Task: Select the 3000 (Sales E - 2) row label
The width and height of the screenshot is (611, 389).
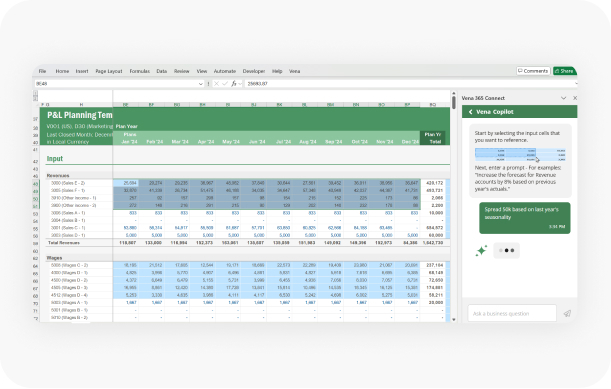Action: click(x=68, y=183)
